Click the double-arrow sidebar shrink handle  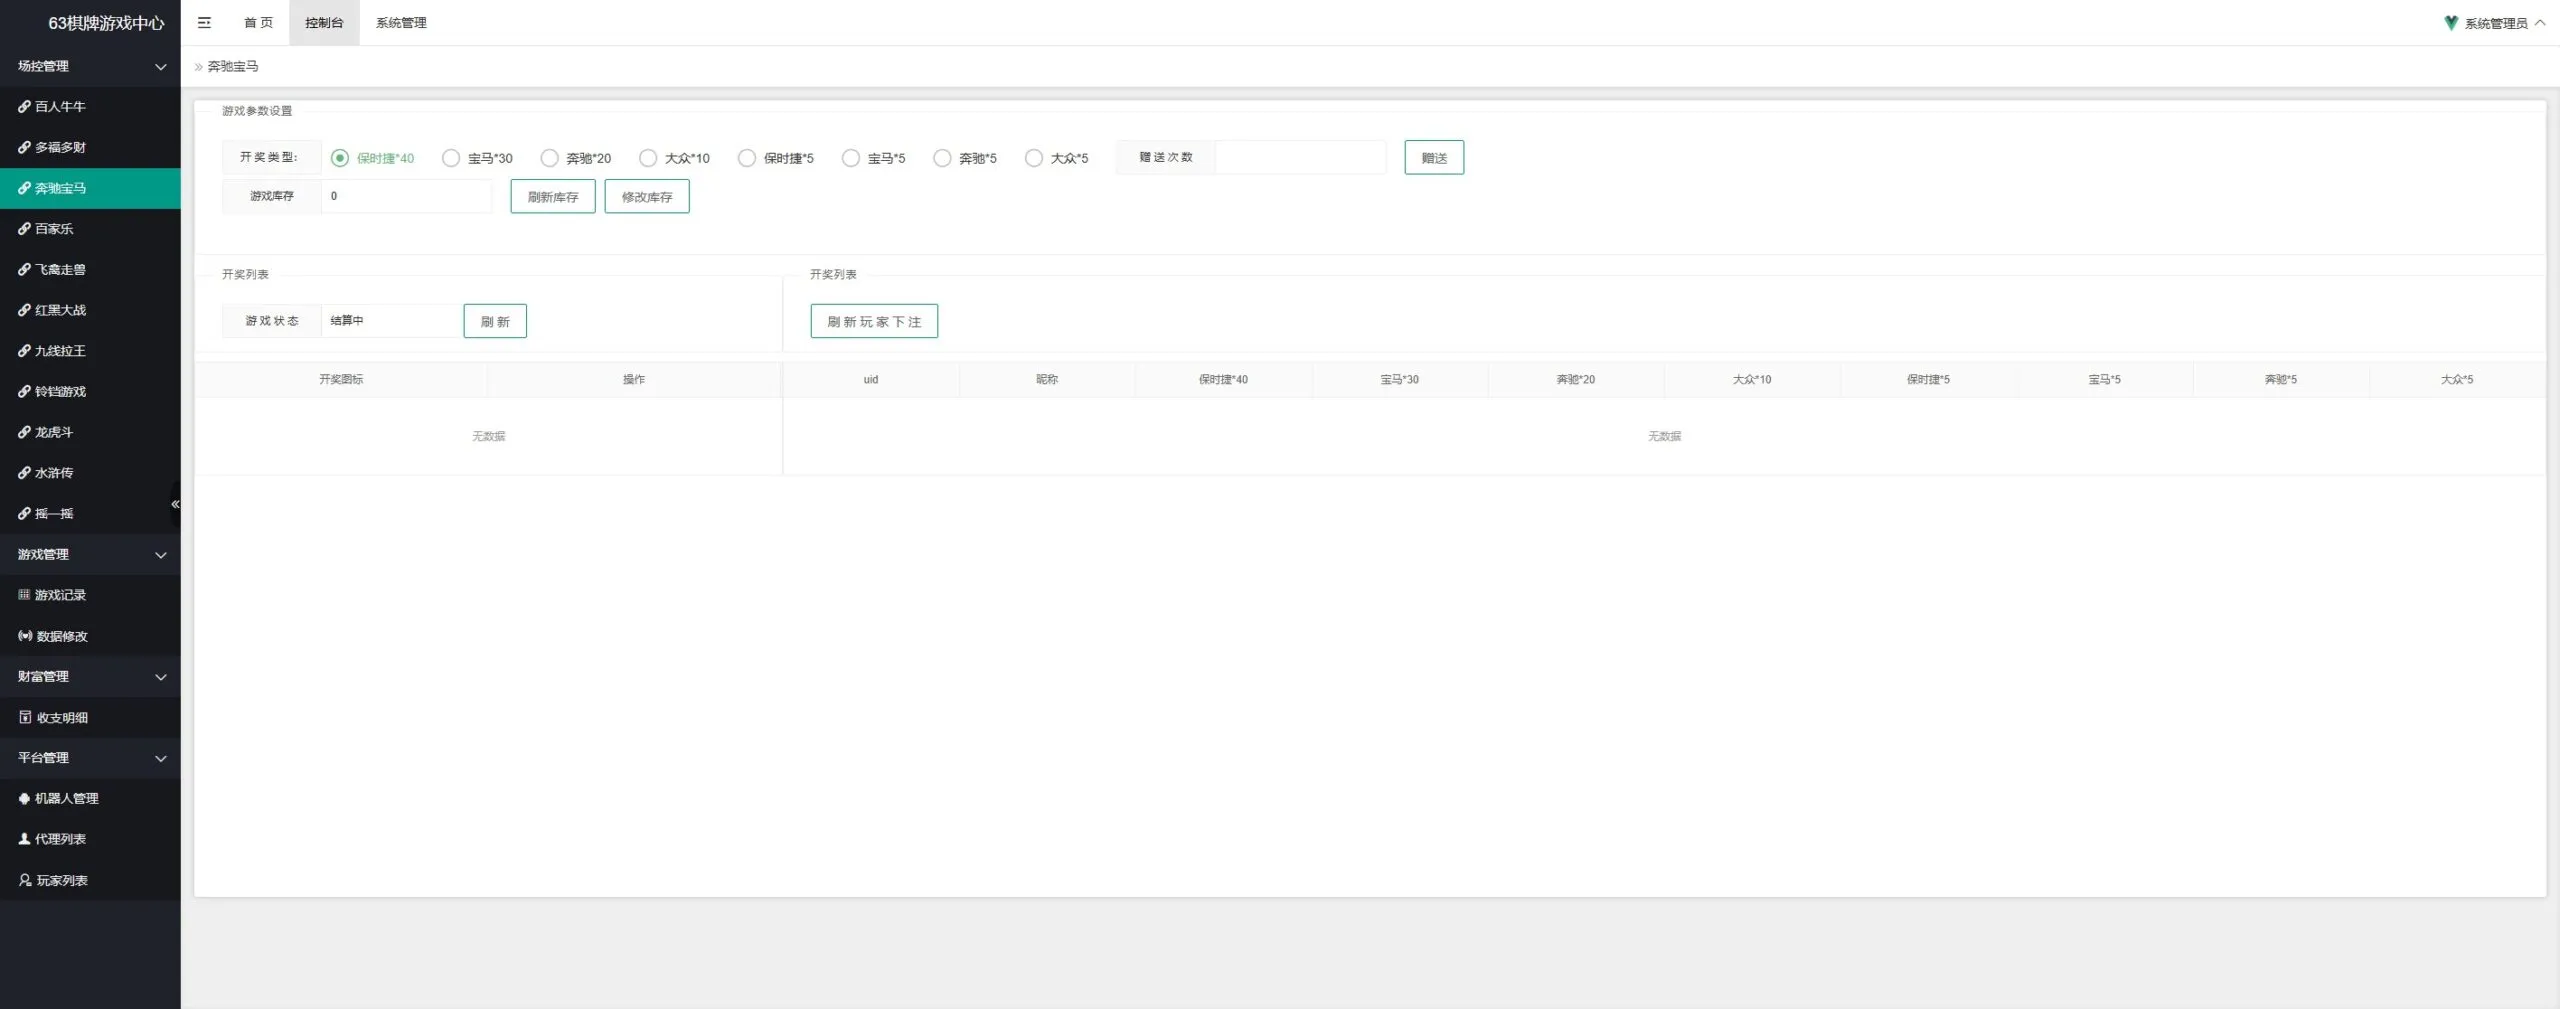pyautogui.click(x=175, y=504)
